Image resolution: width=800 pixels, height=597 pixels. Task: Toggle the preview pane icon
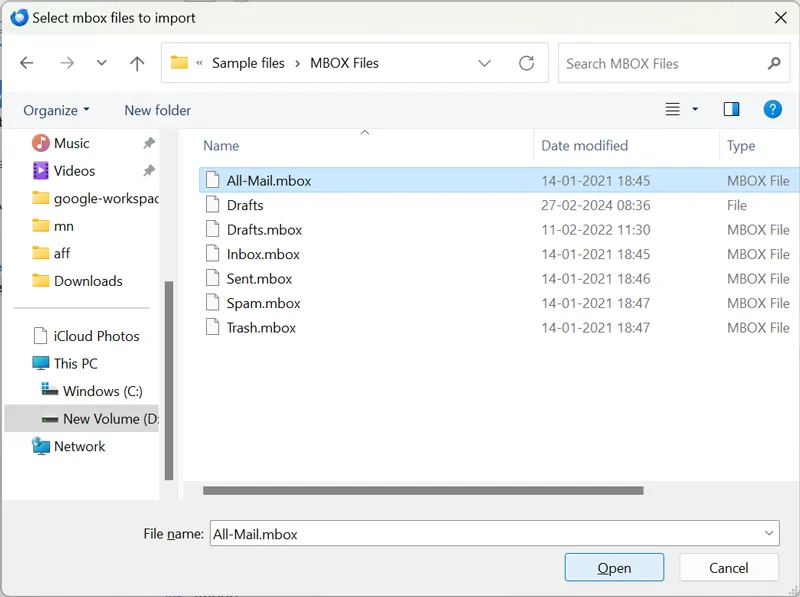[x=731, y=109]
